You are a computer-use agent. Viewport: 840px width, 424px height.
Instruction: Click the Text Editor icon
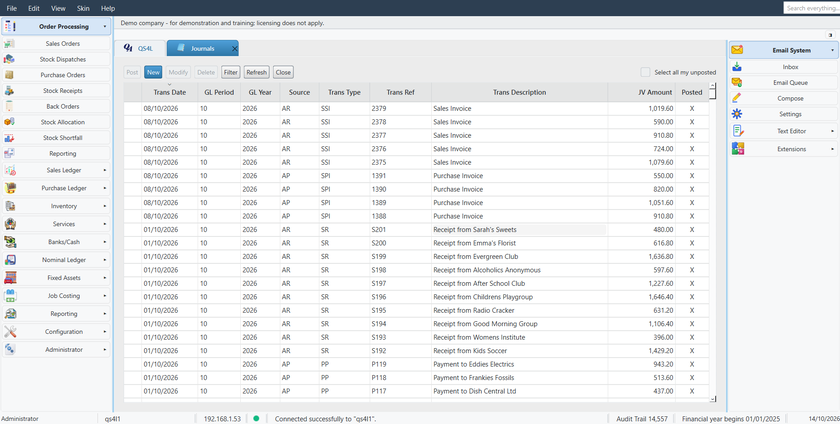pos(738,131)
